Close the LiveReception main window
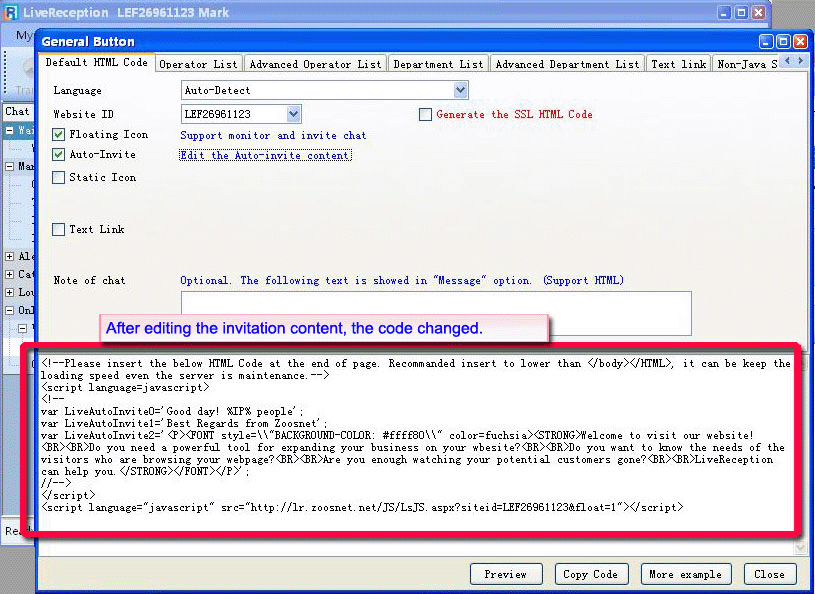Screen dimensions: 815x594 758,12
